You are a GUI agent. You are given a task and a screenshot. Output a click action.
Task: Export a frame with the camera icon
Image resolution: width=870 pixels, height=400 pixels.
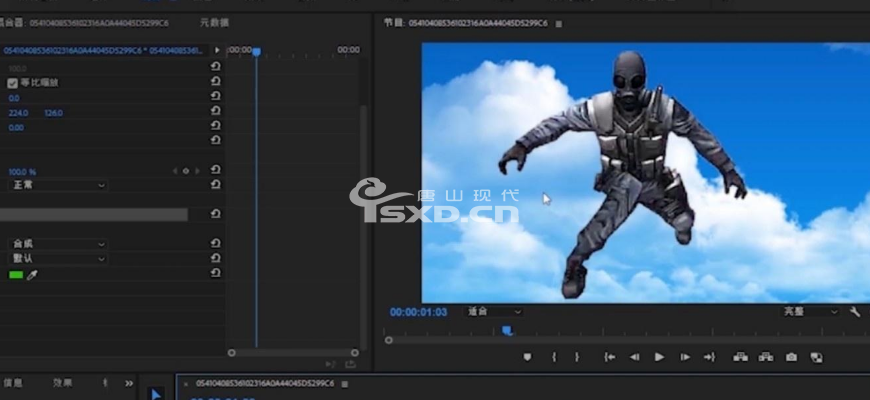coord(791,357)
